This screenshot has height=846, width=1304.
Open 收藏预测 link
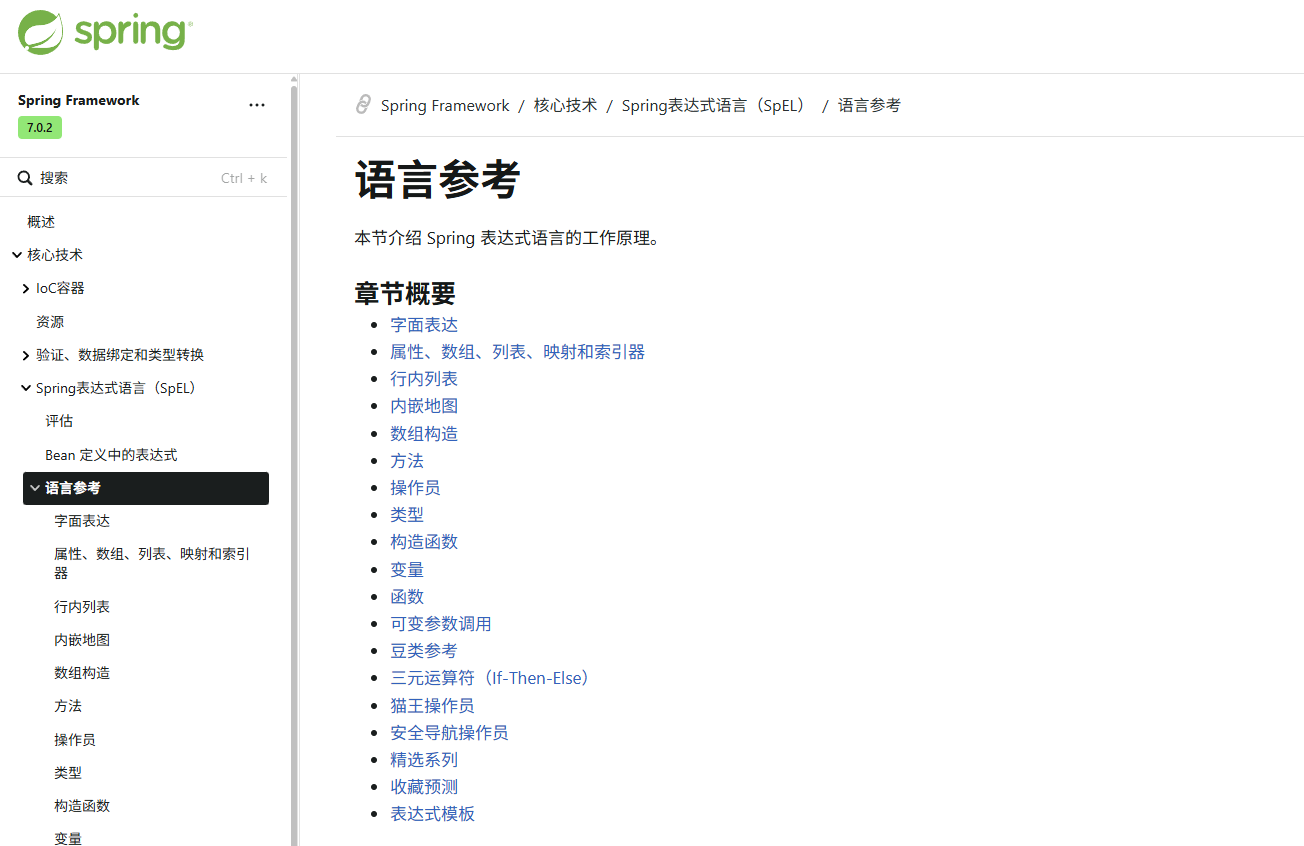pos(424,787)
